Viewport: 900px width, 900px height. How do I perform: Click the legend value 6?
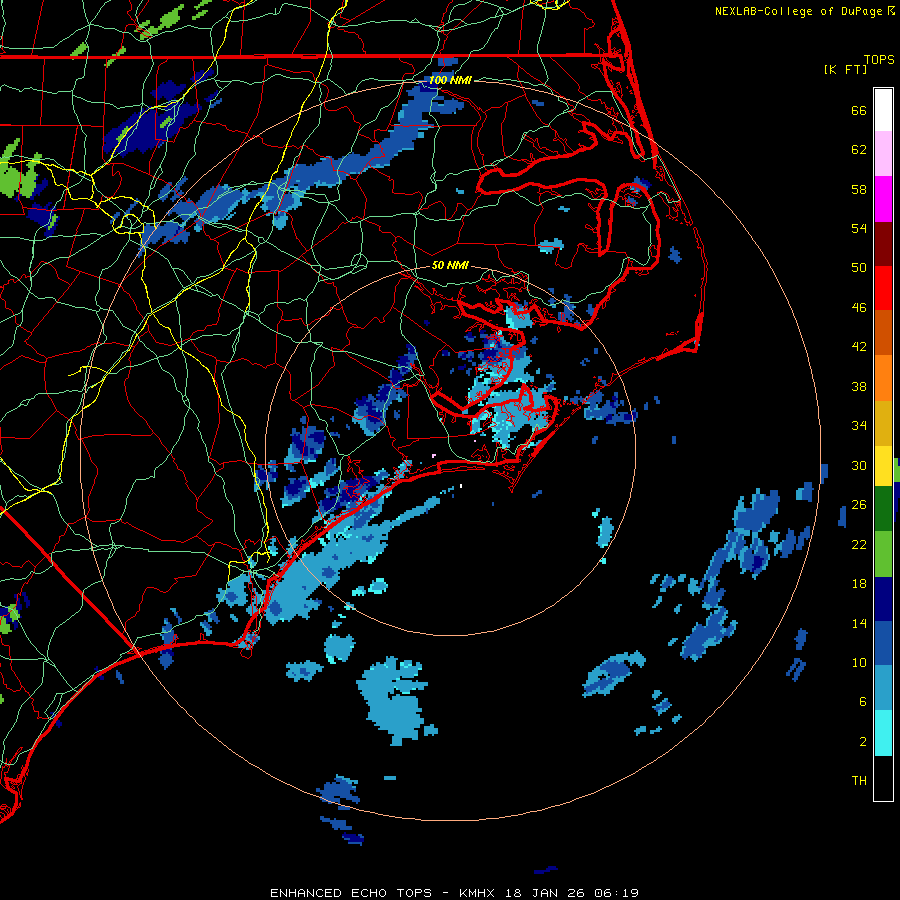[863, 702]
